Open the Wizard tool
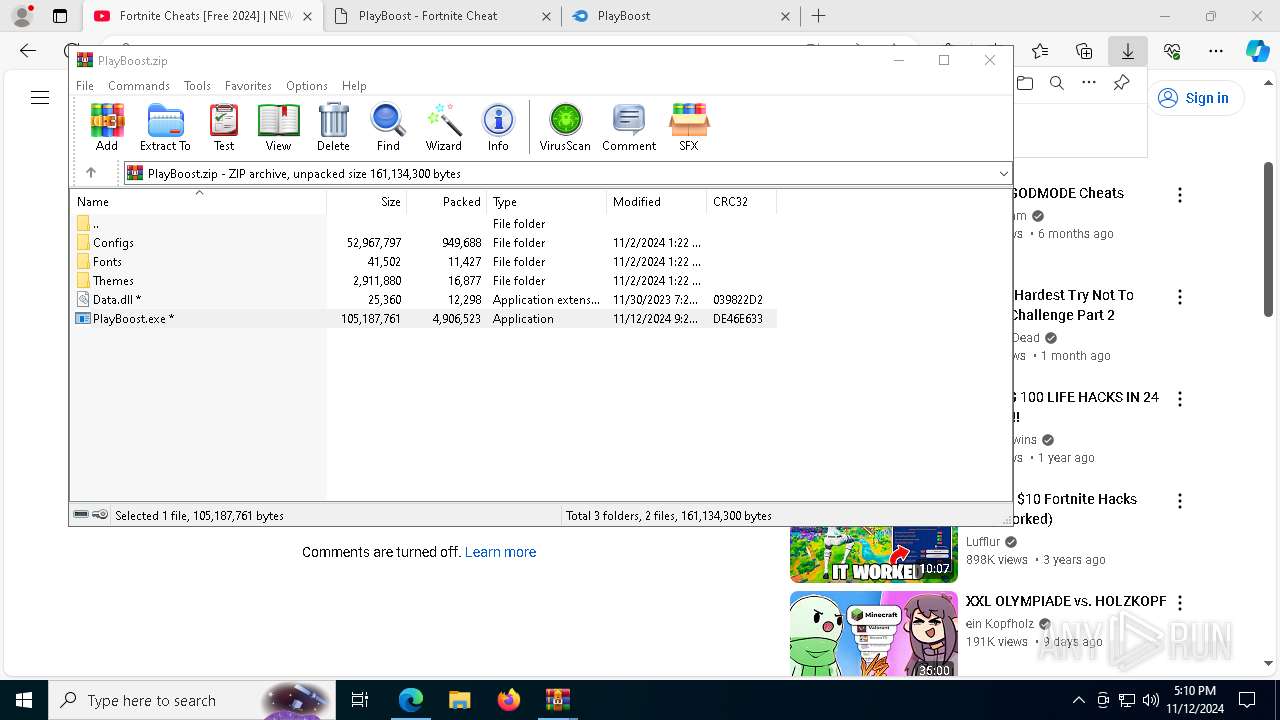 pyautogui.click(x=443, y=127)
